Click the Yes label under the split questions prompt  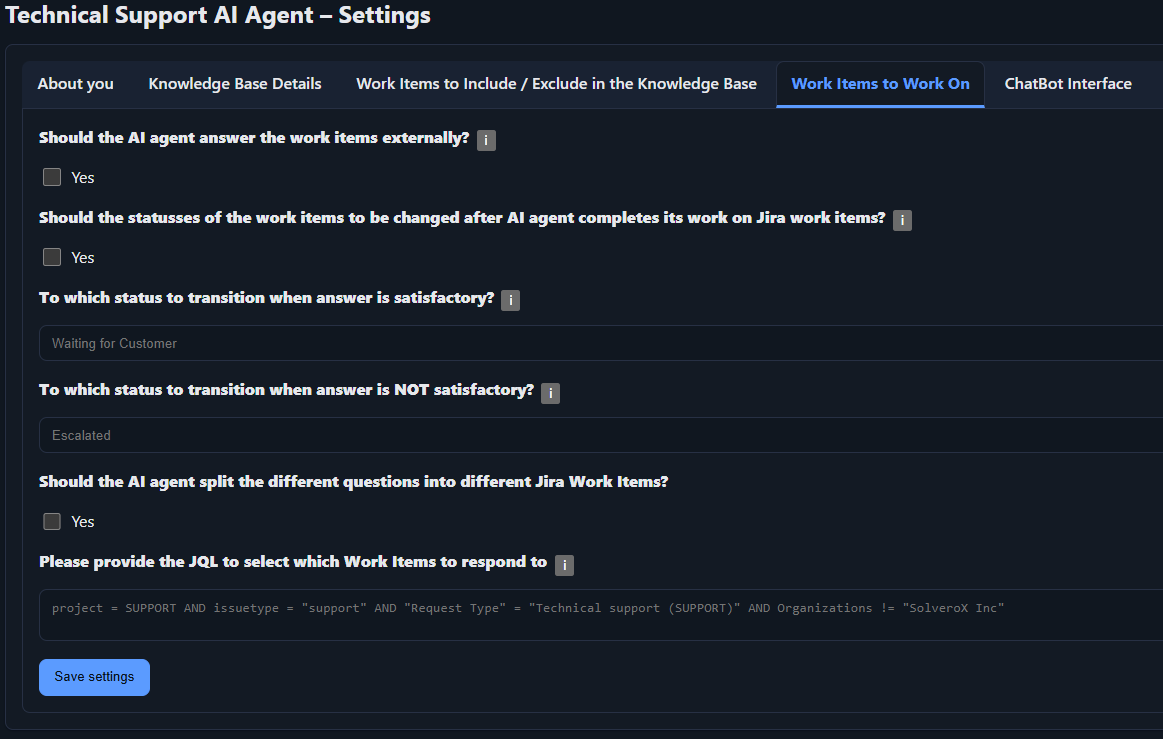point(83,521)
